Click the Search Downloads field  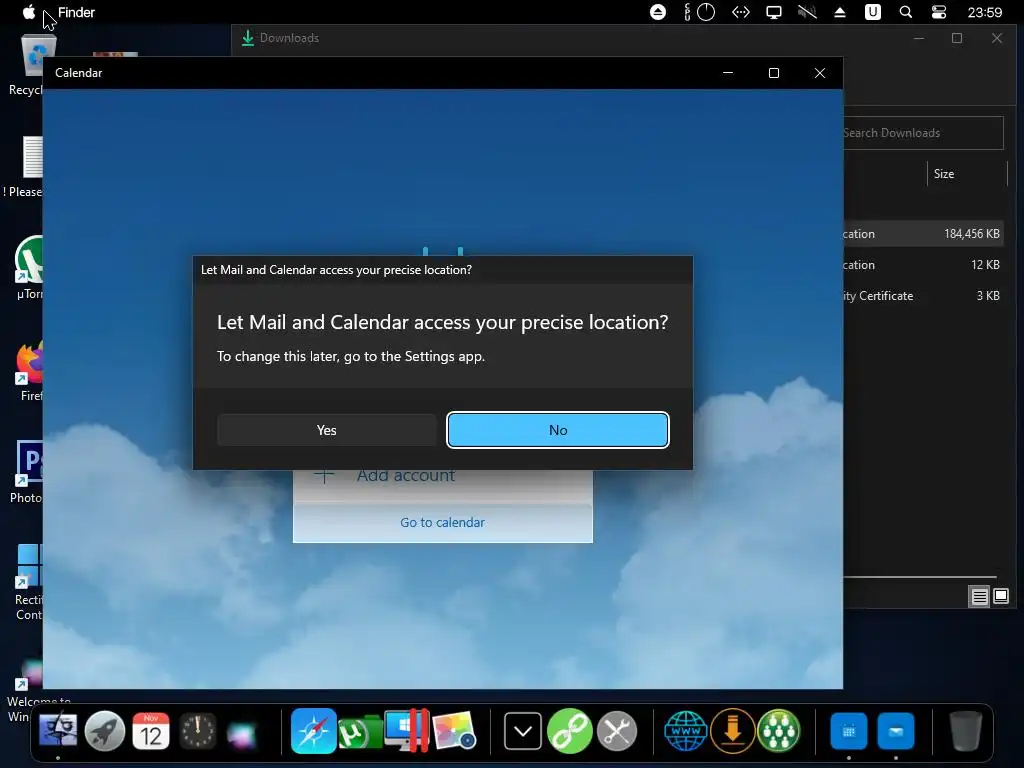pyautogui.click(x=922, y=133)
